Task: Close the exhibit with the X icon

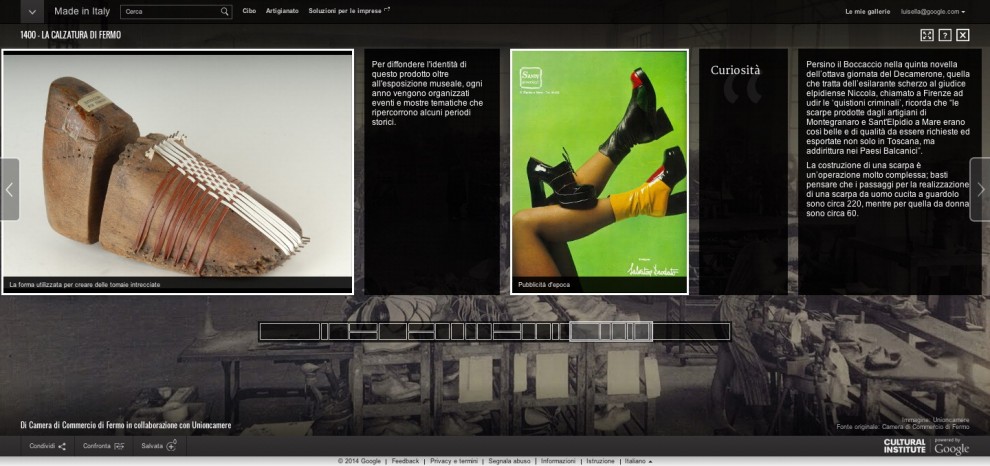Action: (962, 35)
